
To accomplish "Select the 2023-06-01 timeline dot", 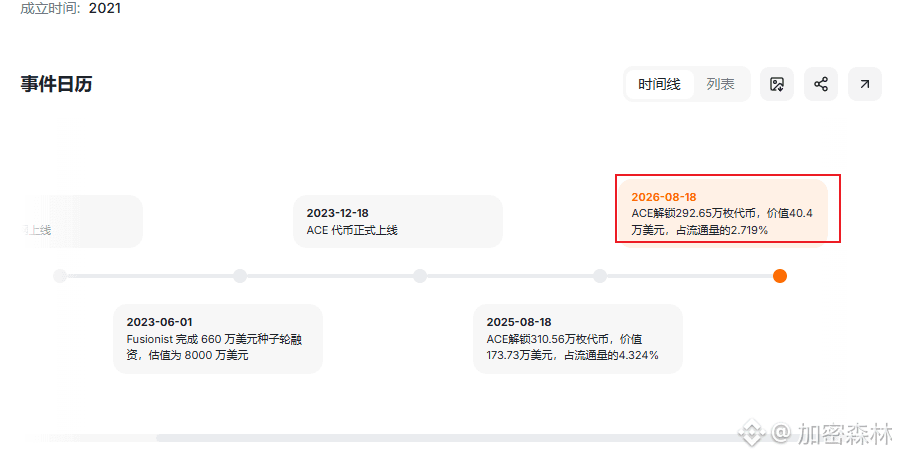I will tap(240, 276).
